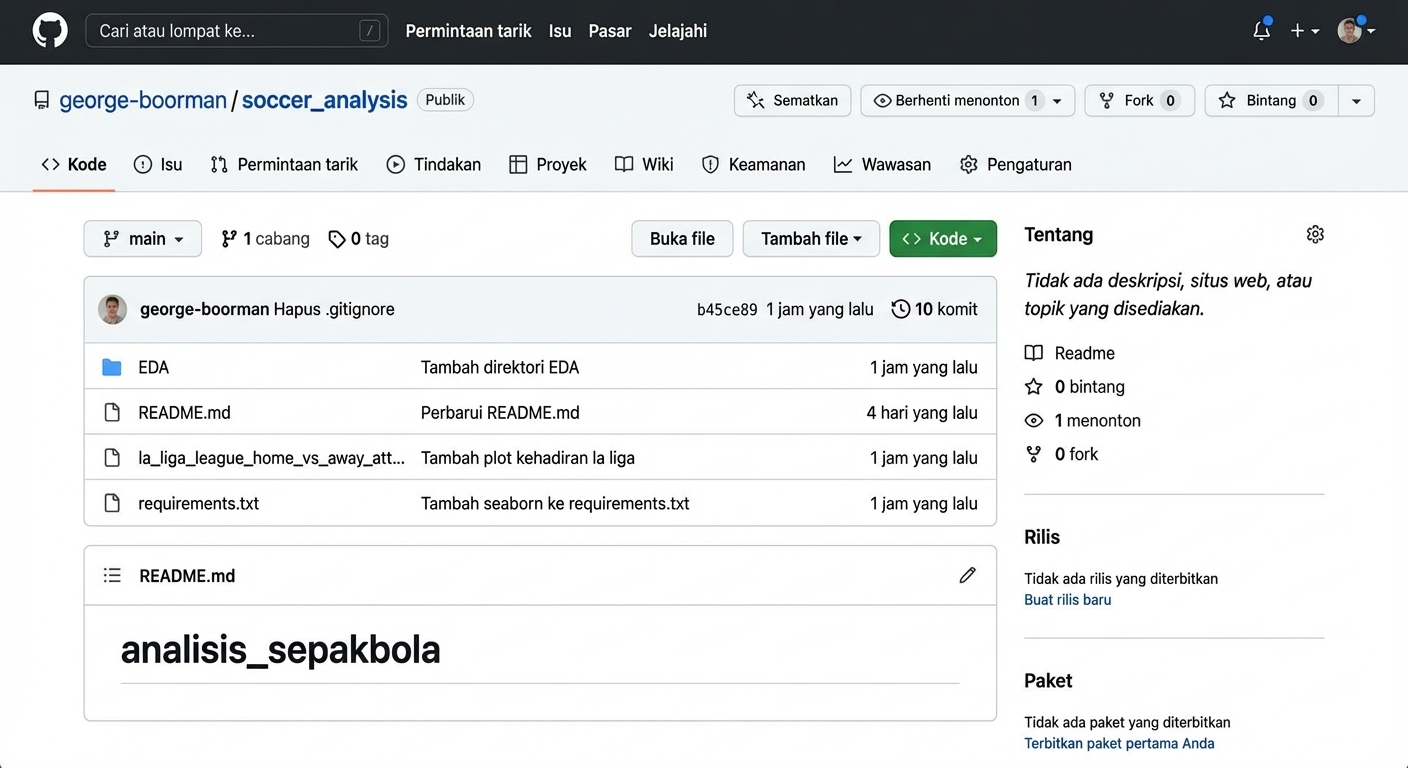Select the Kode tab
The width and height of the screenshot is (1408, 768).
click(74, 164)
